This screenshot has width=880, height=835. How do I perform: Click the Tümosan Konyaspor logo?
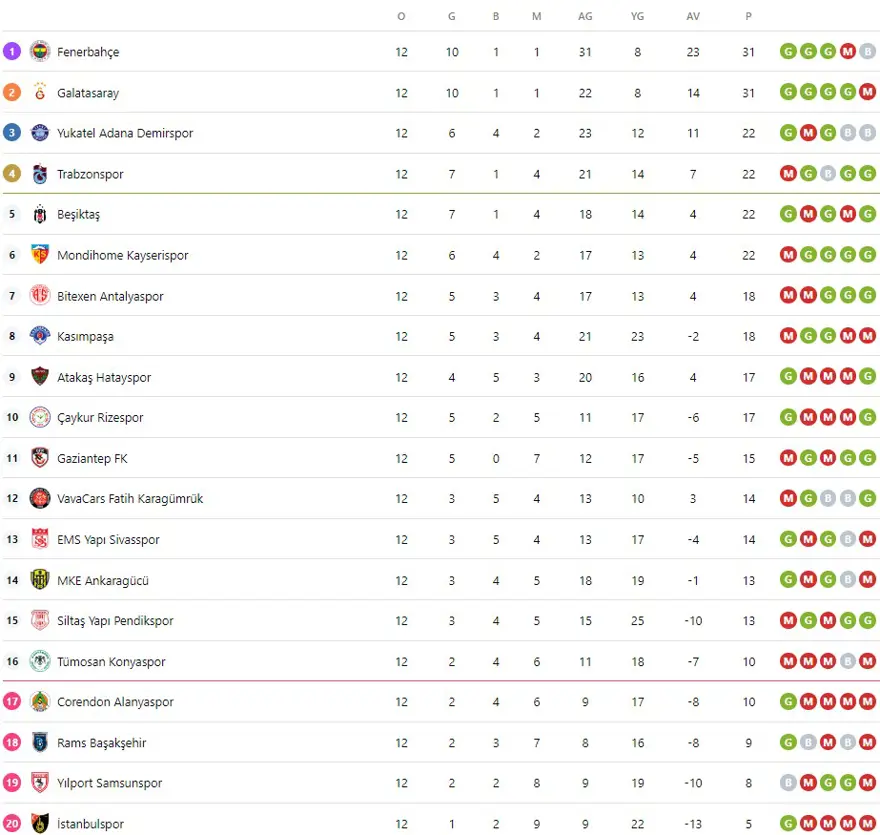(40, 661)
